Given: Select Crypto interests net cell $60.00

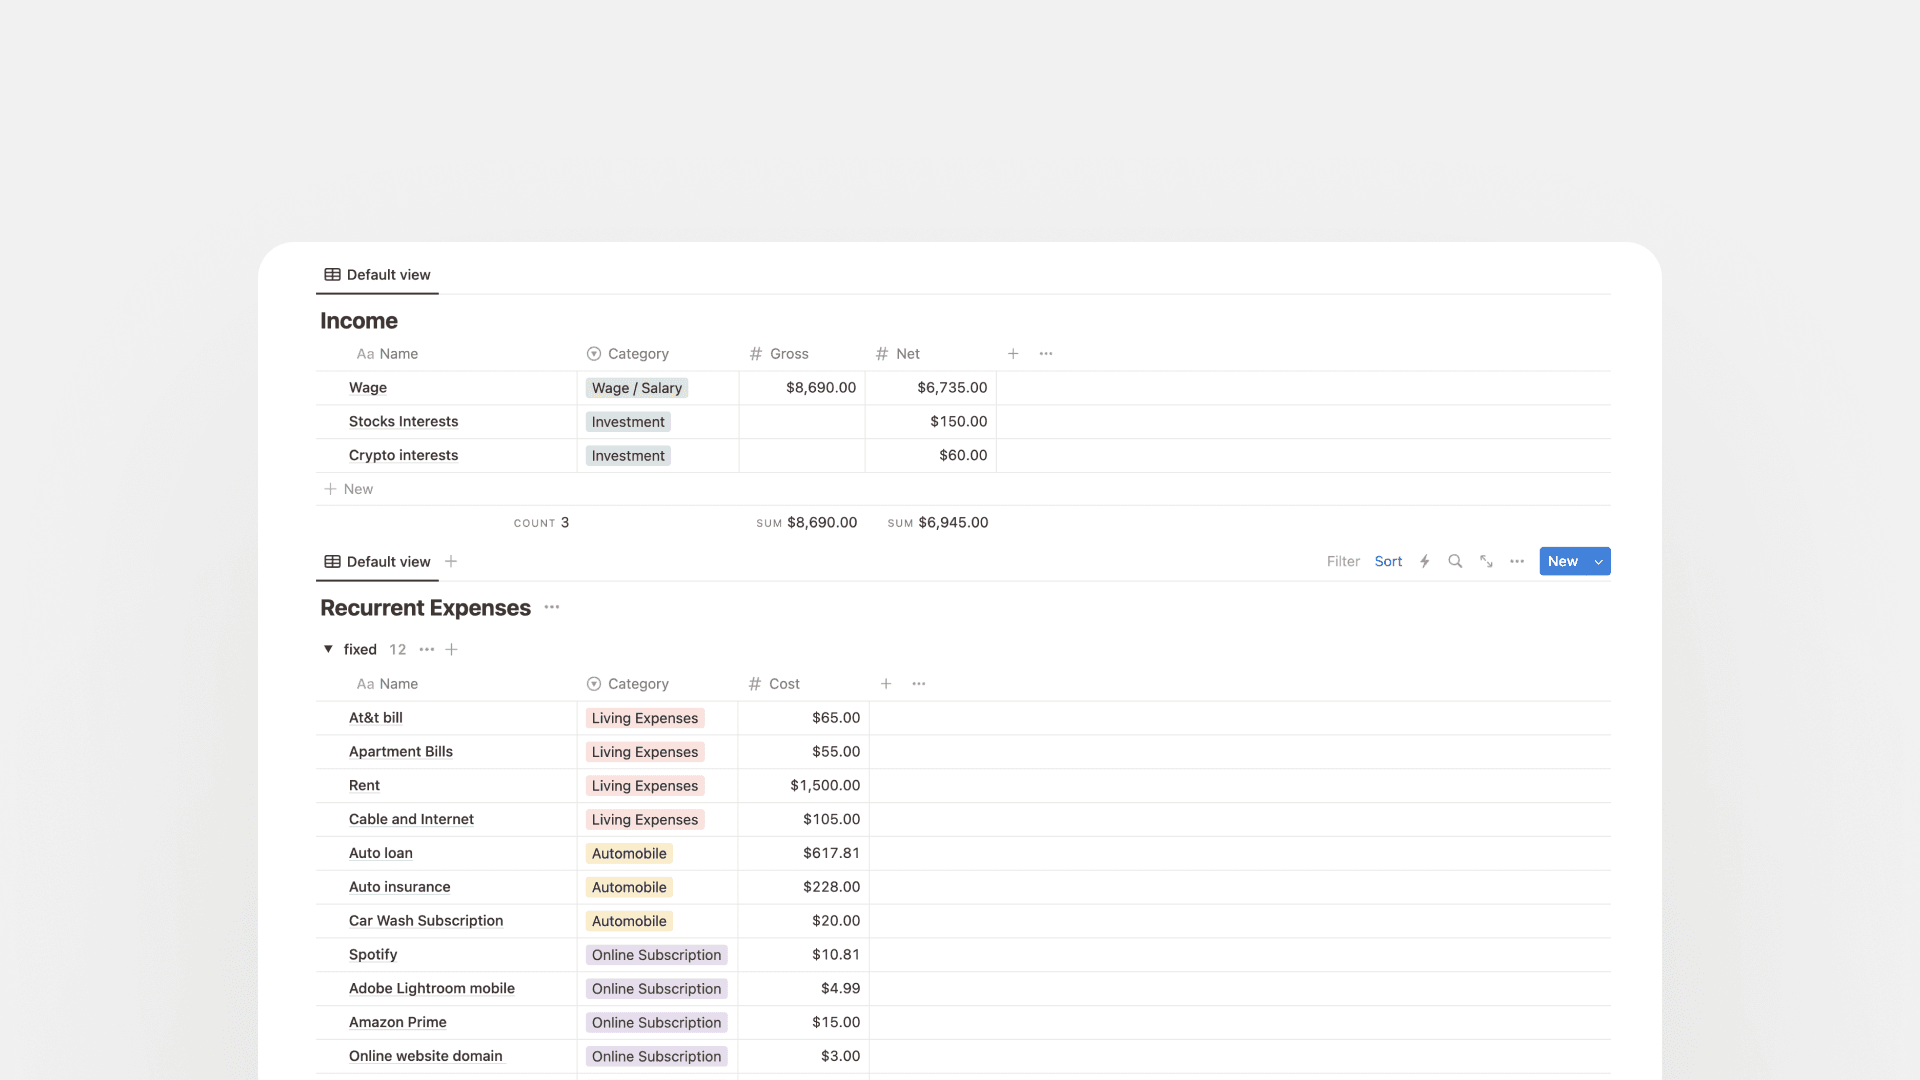Looking at the screenshot, I should (931, 456).
